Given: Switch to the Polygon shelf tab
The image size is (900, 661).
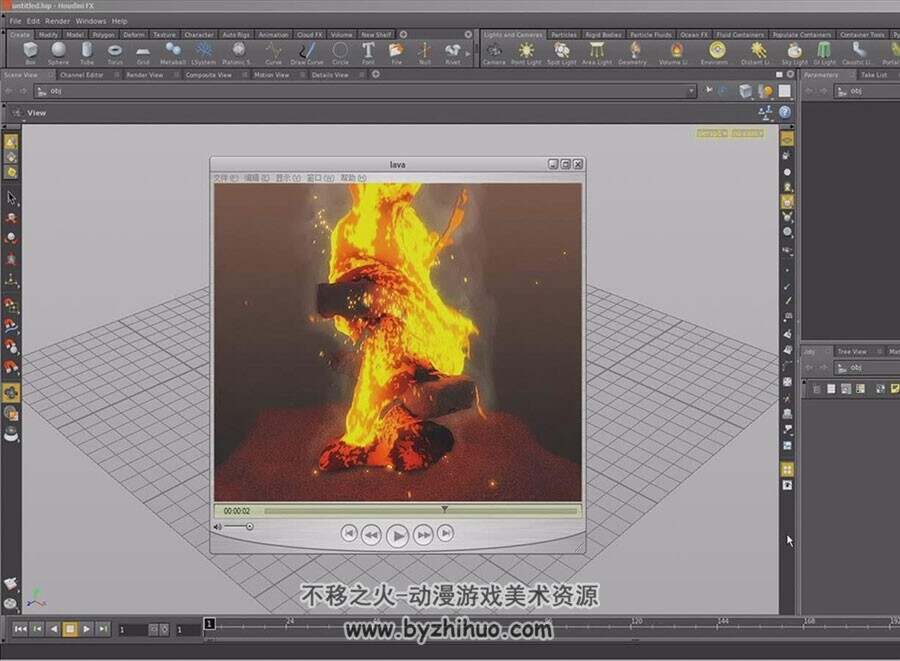Looking at the screenshot, I should click(x=104, y=35).
